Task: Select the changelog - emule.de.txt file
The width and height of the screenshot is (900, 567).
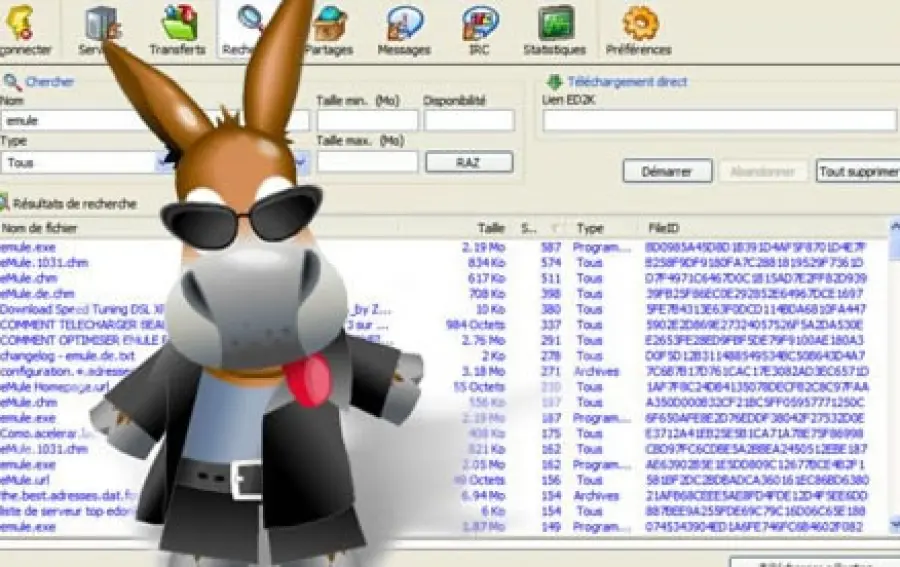Action: tap(67, 356)
